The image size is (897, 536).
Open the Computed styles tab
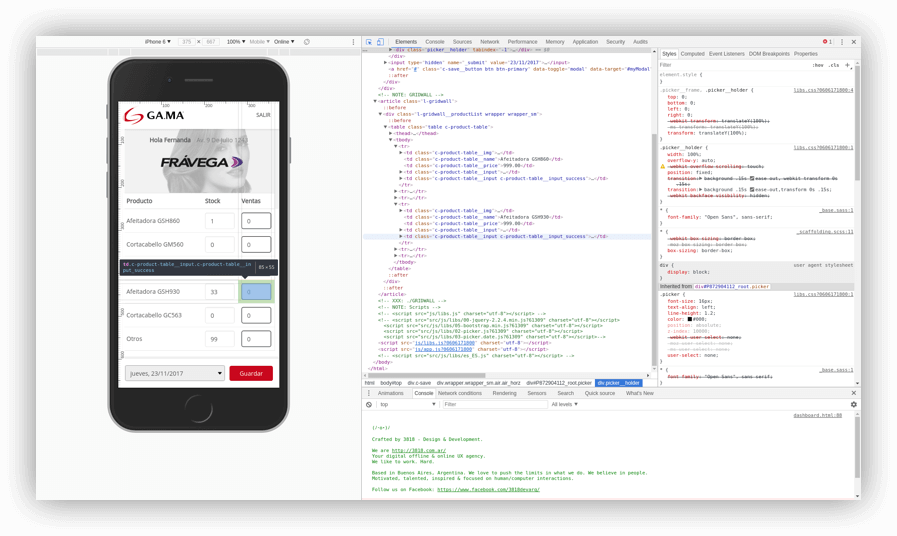pyautogui.click(x=692, y=54)
